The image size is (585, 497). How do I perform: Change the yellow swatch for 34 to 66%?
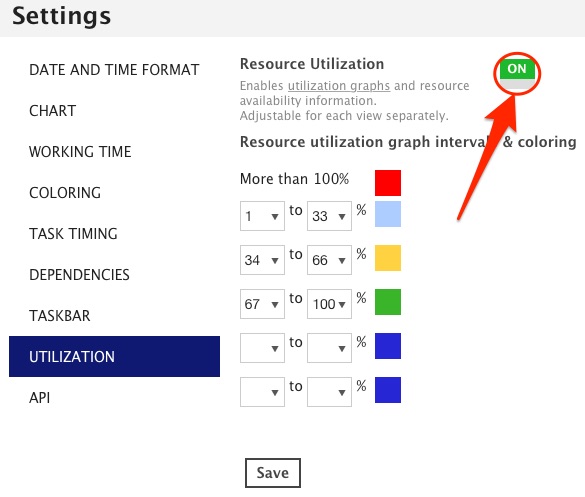click(388, 258)
